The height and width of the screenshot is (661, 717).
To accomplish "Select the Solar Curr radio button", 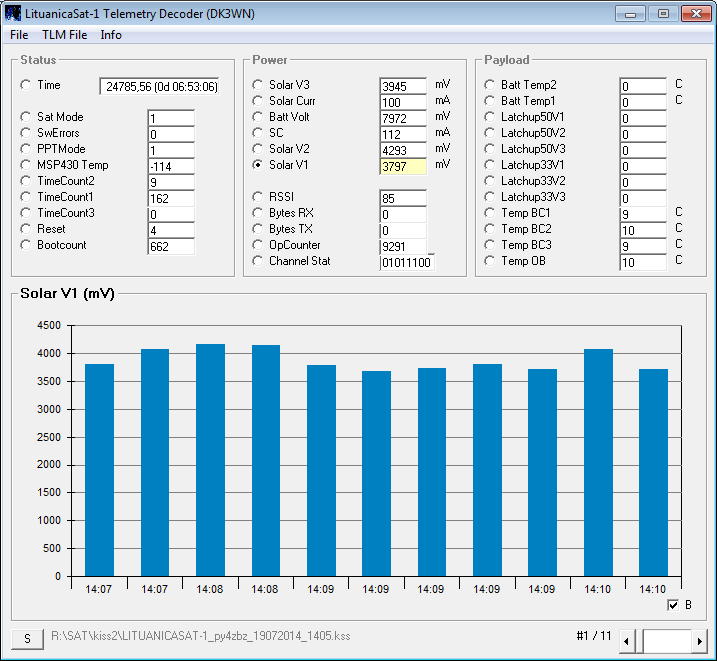I will click(258, 101).
